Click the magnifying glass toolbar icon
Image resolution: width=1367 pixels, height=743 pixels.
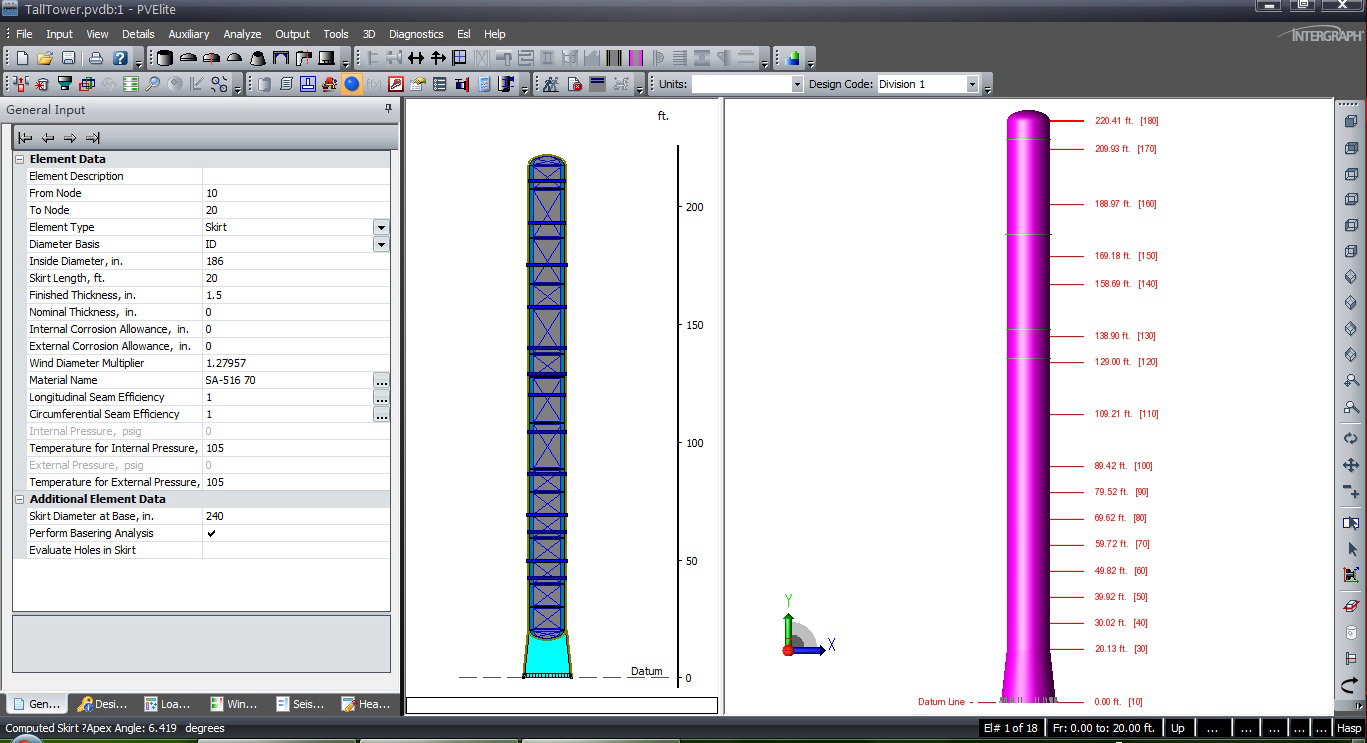click(152, 84)
